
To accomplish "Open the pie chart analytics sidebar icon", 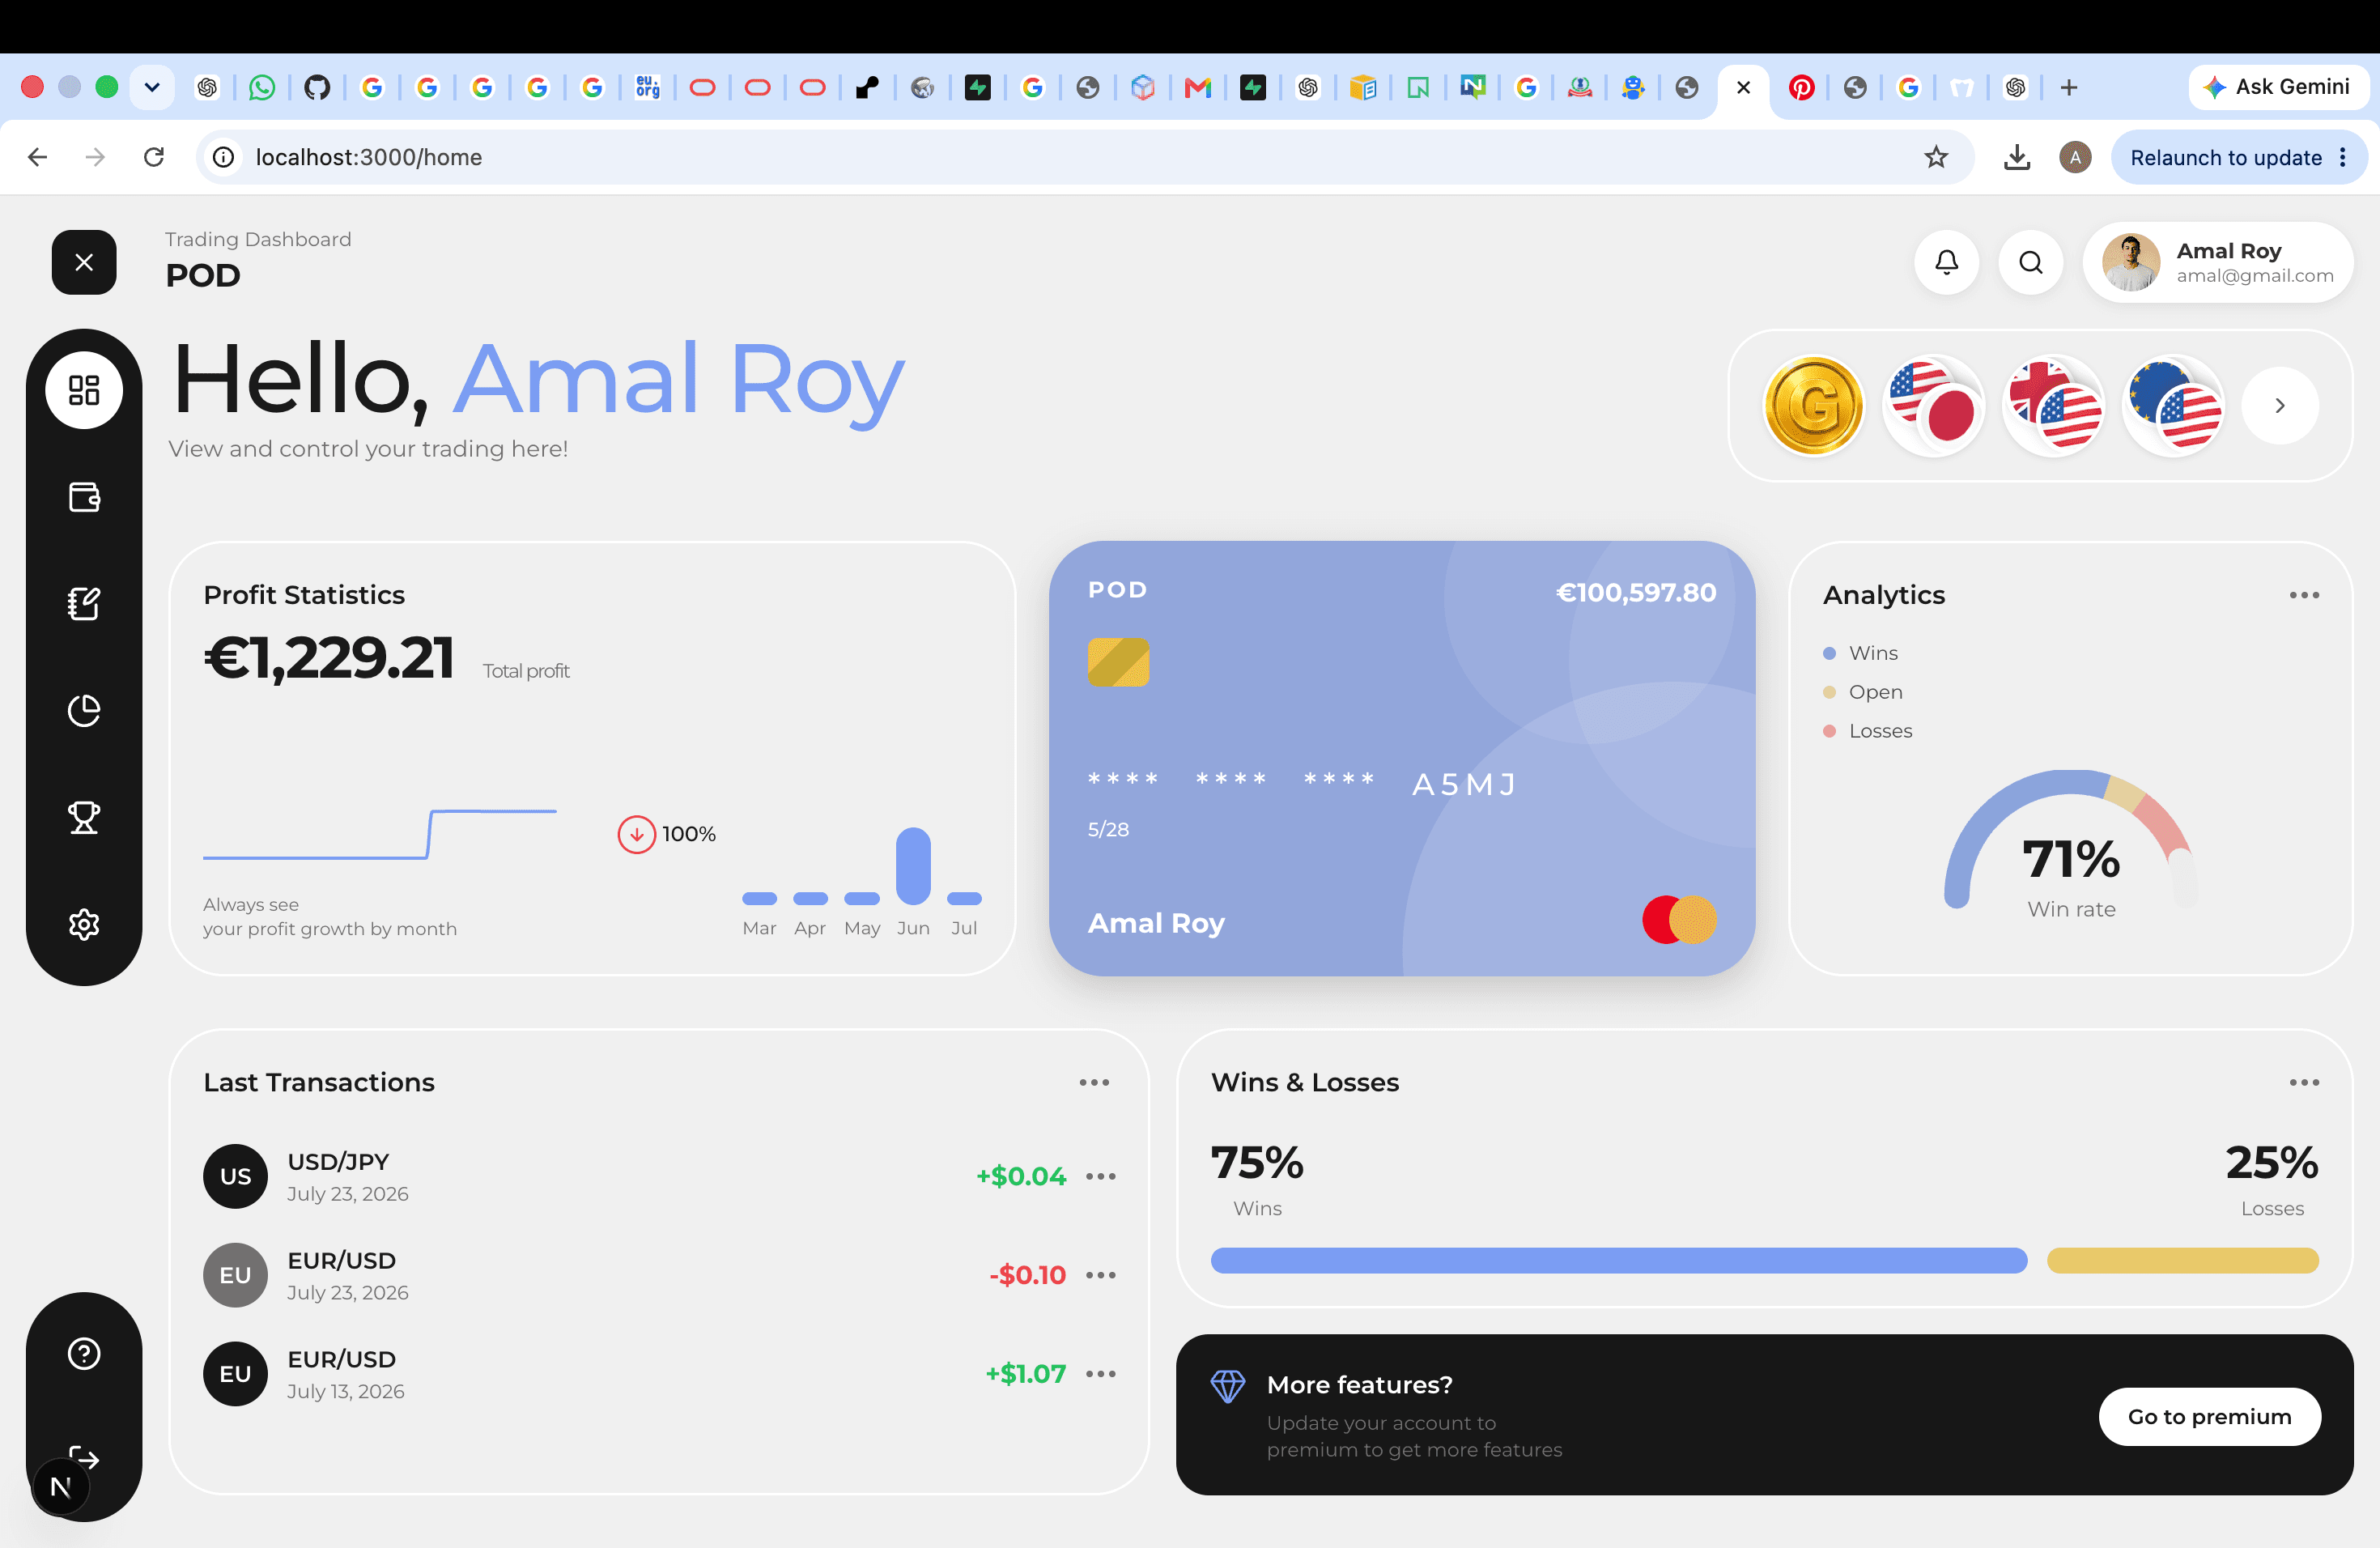I will tap(84, 711).
